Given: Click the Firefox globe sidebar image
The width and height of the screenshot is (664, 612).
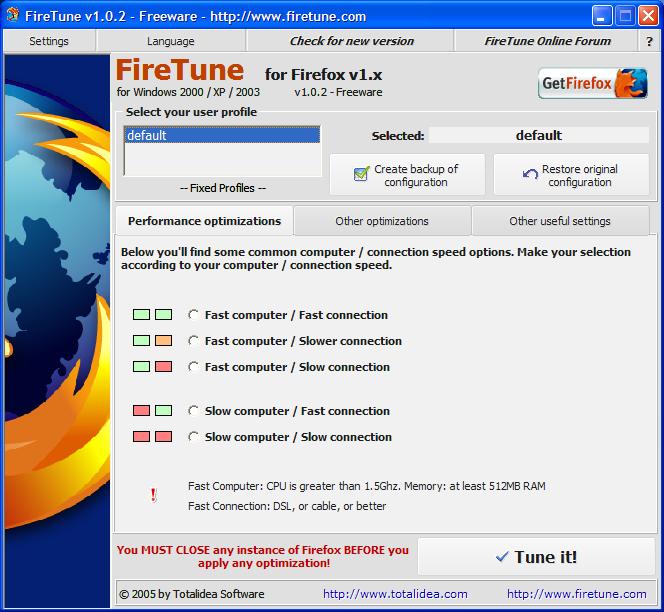Looking at the screenshot, I should 57,330.
